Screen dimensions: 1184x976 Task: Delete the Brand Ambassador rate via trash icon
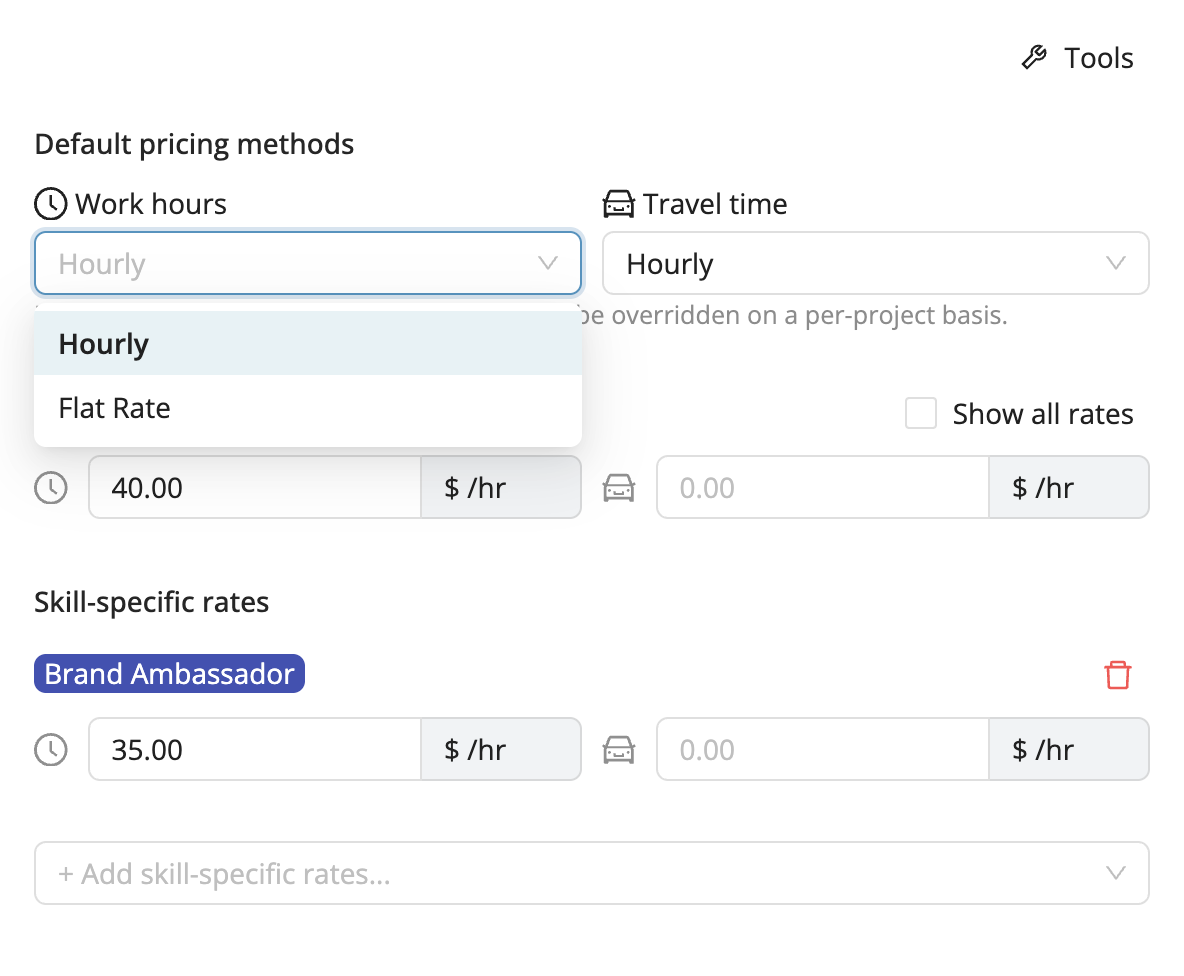point(1117,674)
